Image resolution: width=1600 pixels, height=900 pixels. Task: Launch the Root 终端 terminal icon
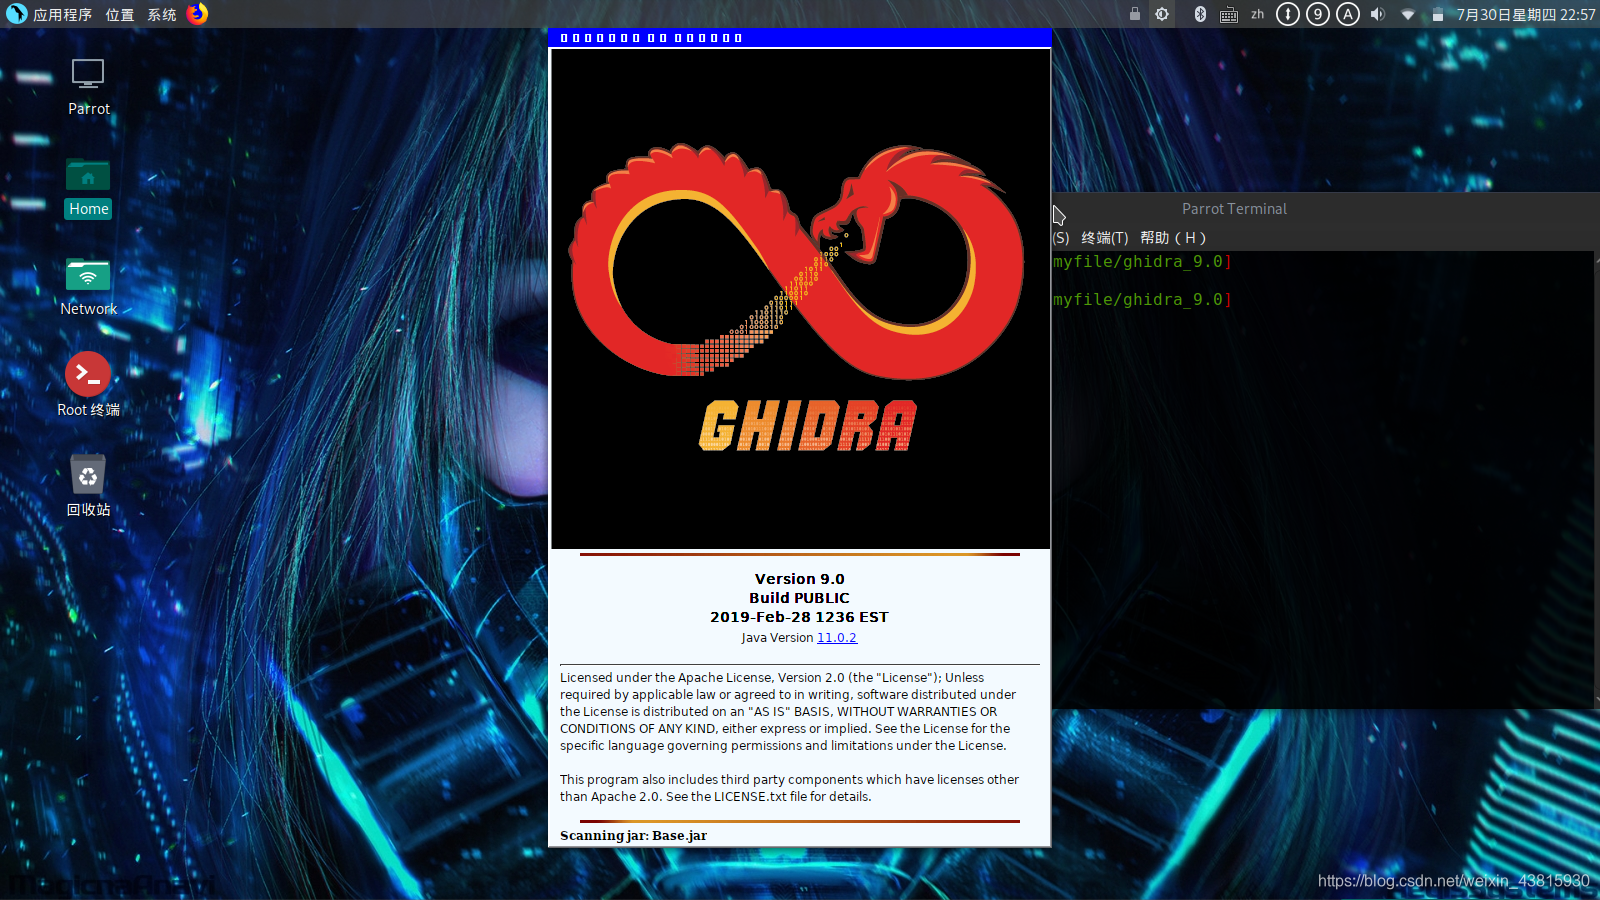88,385
